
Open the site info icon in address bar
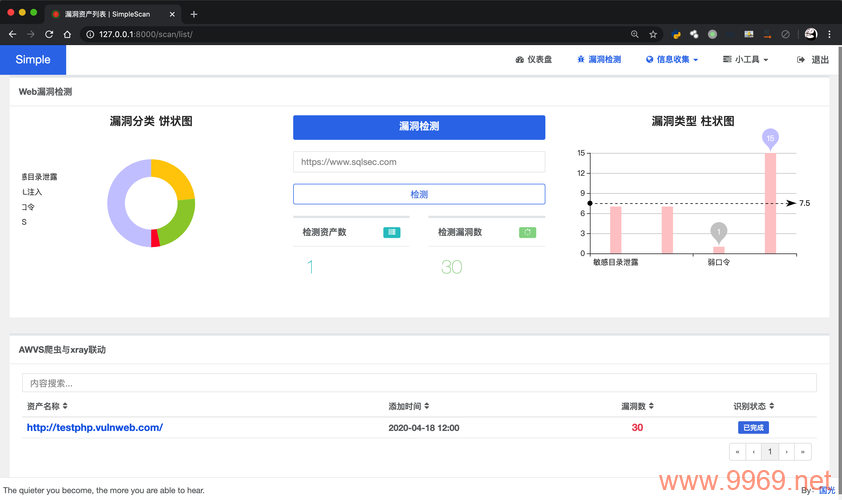(x=90, y=34)
